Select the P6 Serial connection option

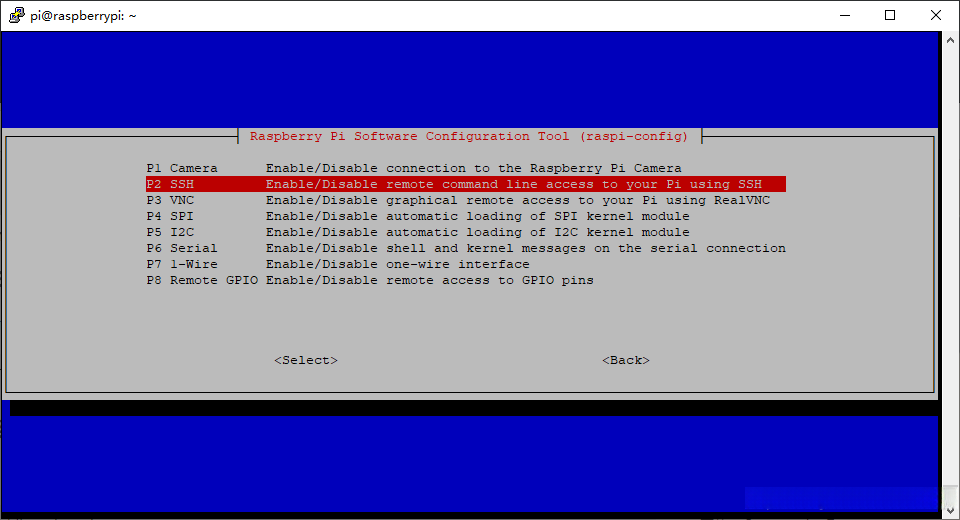click(466, 248)
